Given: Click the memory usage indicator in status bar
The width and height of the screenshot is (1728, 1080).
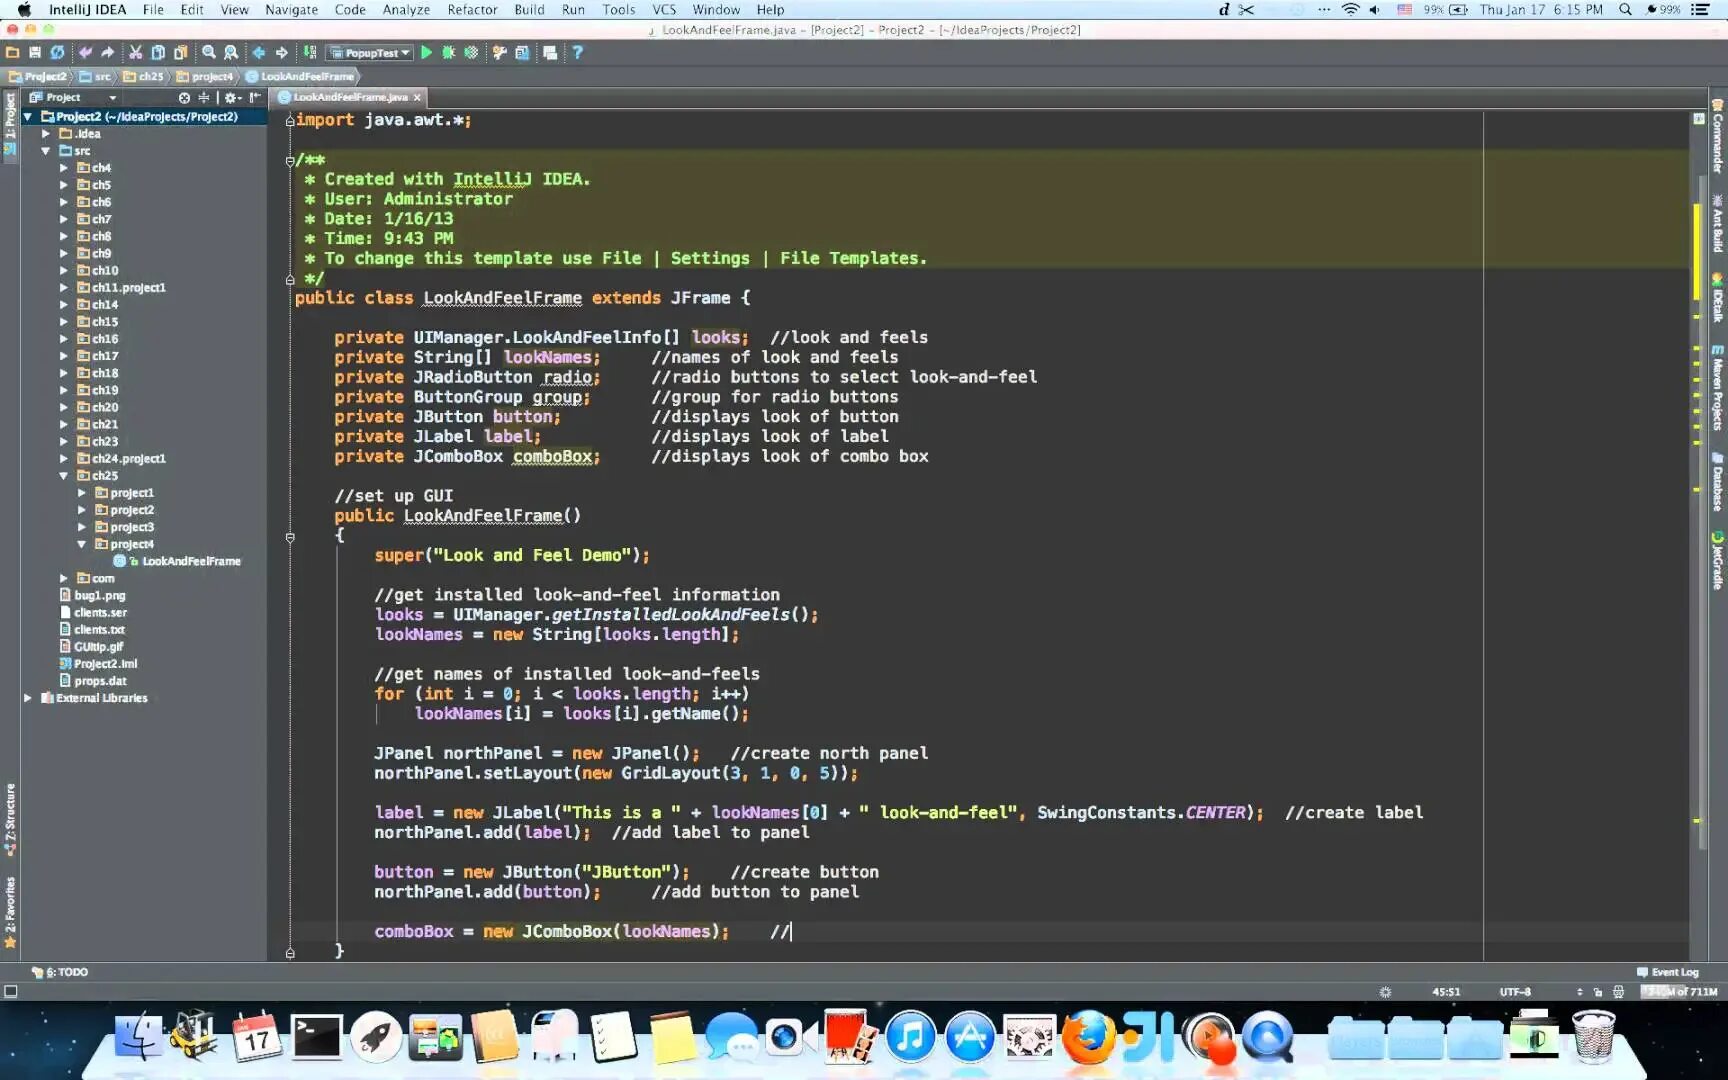Looking at the screenshot, I should [1680, 992].
